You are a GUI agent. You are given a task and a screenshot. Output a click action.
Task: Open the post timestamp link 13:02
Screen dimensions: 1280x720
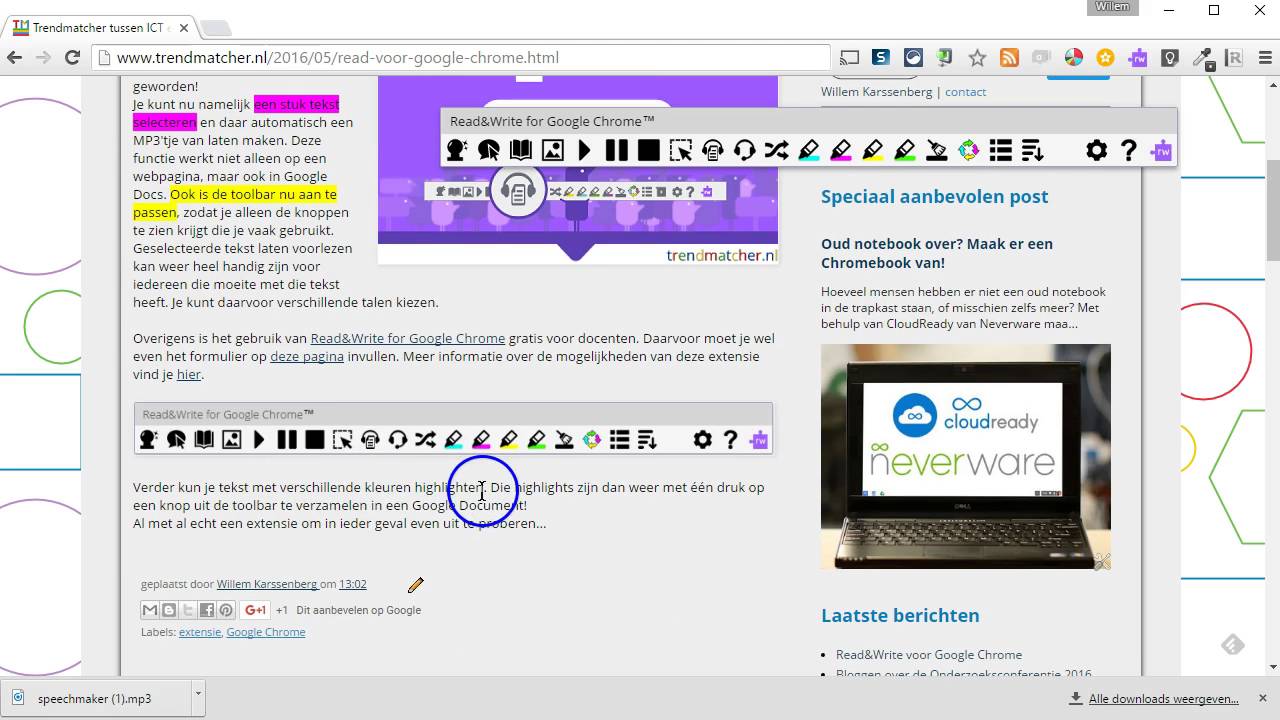coord(353,584)
